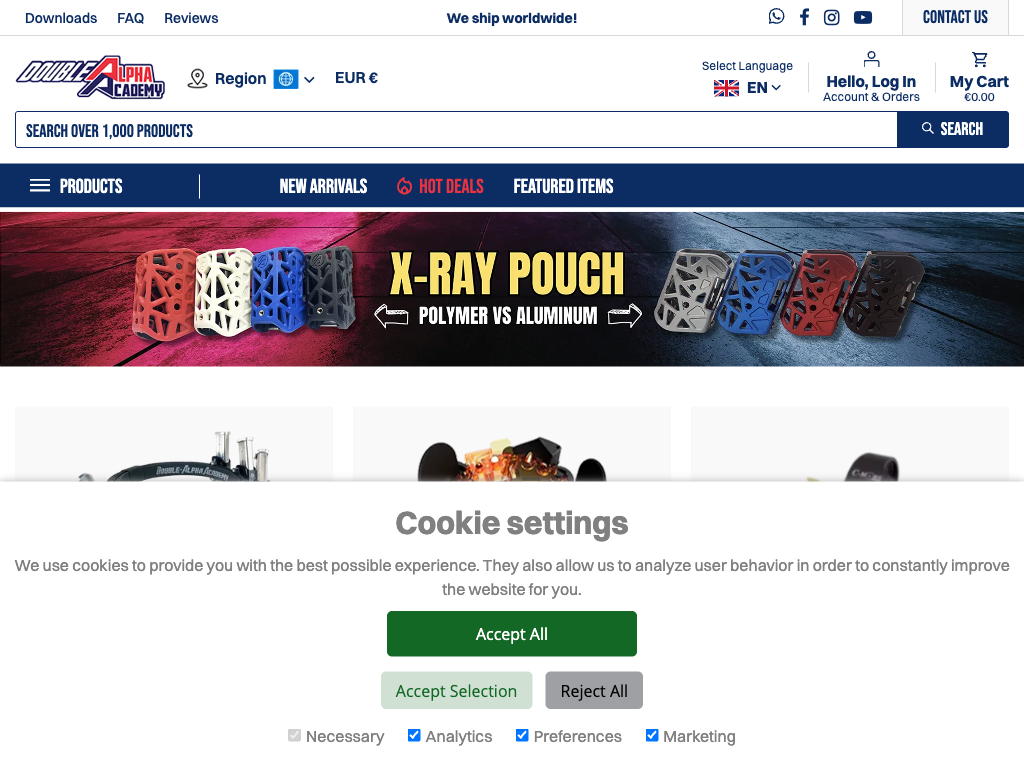Open the YouTube channel icon
1024x768 pixels.
[x=863, y=18]
